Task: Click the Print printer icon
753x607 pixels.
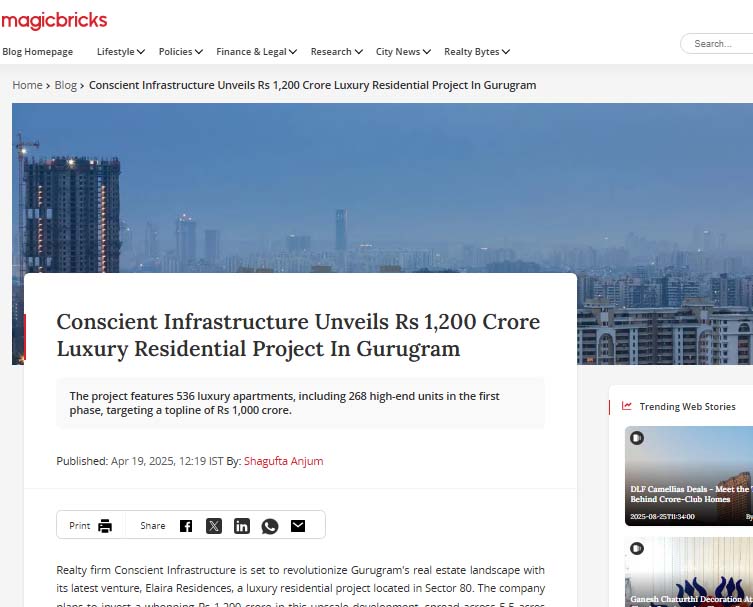Action: [105, 526]
